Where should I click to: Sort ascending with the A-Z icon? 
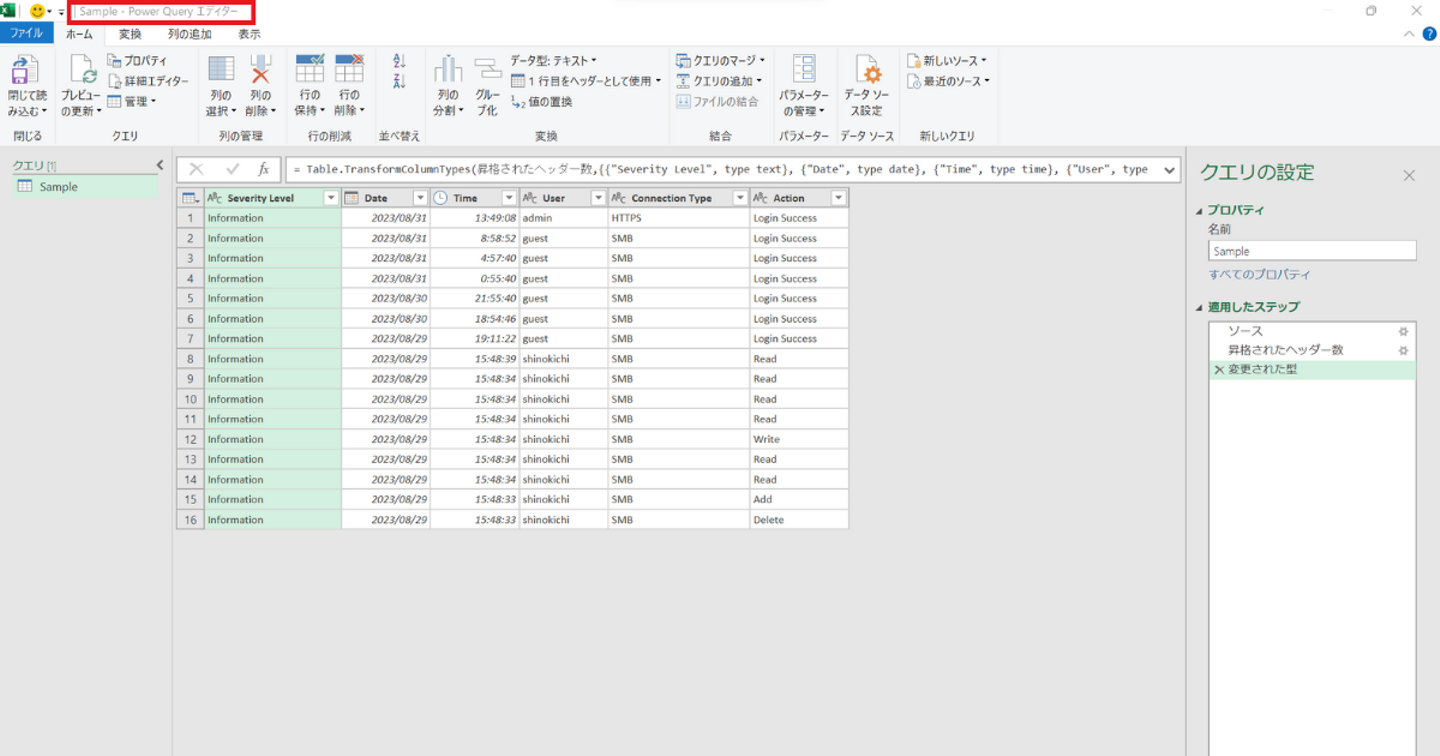coord(400,61)
